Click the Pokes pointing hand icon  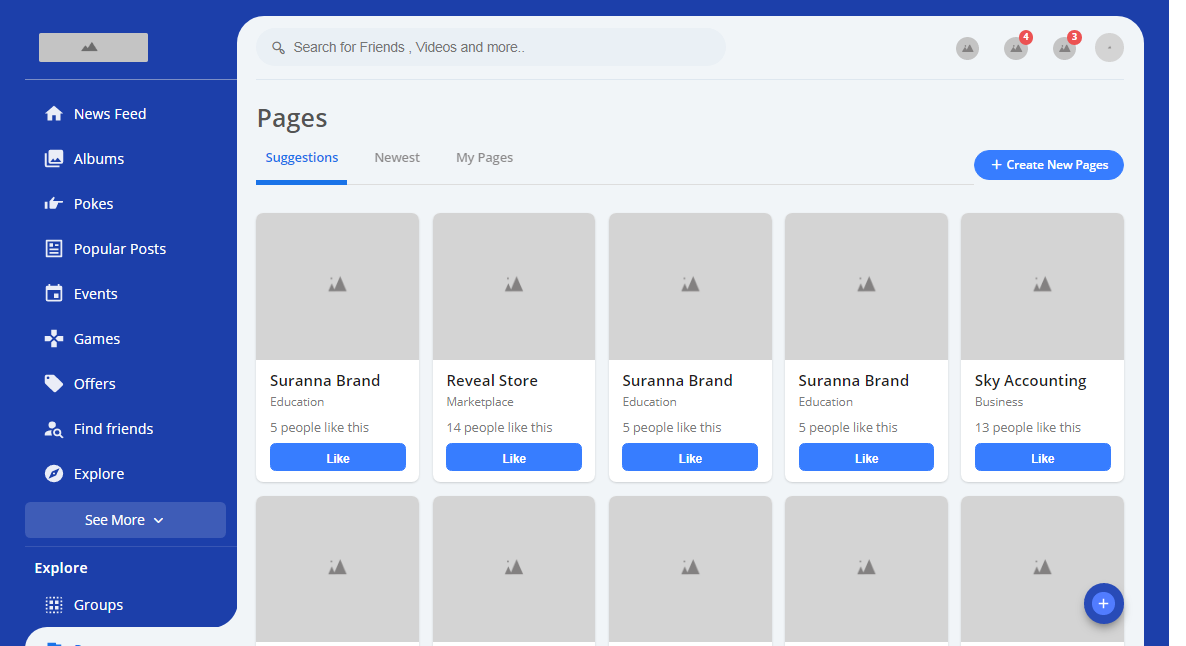click(54, 204)
